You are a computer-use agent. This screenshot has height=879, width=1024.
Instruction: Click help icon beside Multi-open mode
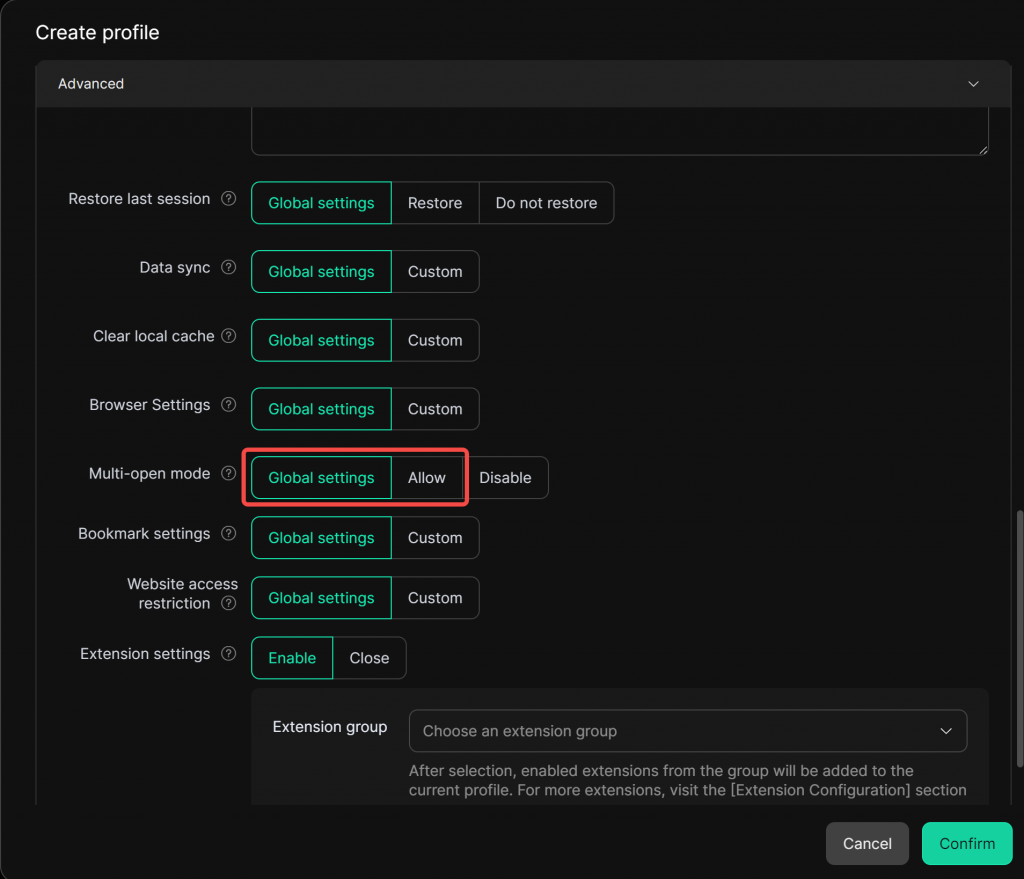(x=228, y=474)
